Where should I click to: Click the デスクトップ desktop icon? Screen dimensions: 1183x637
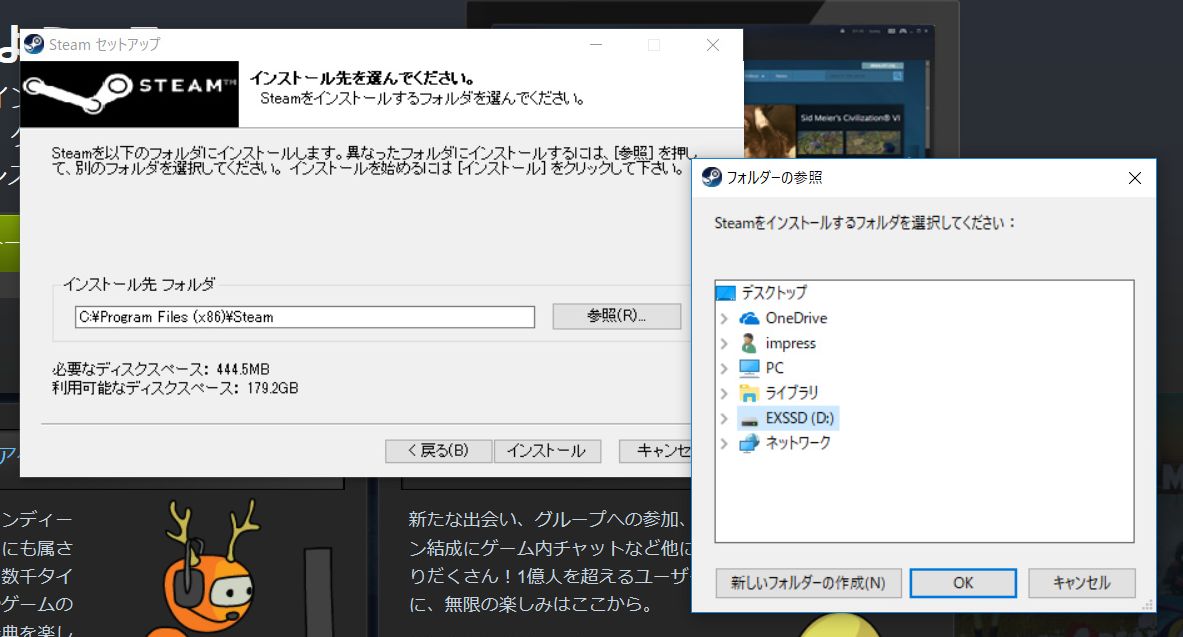point(726,292)
